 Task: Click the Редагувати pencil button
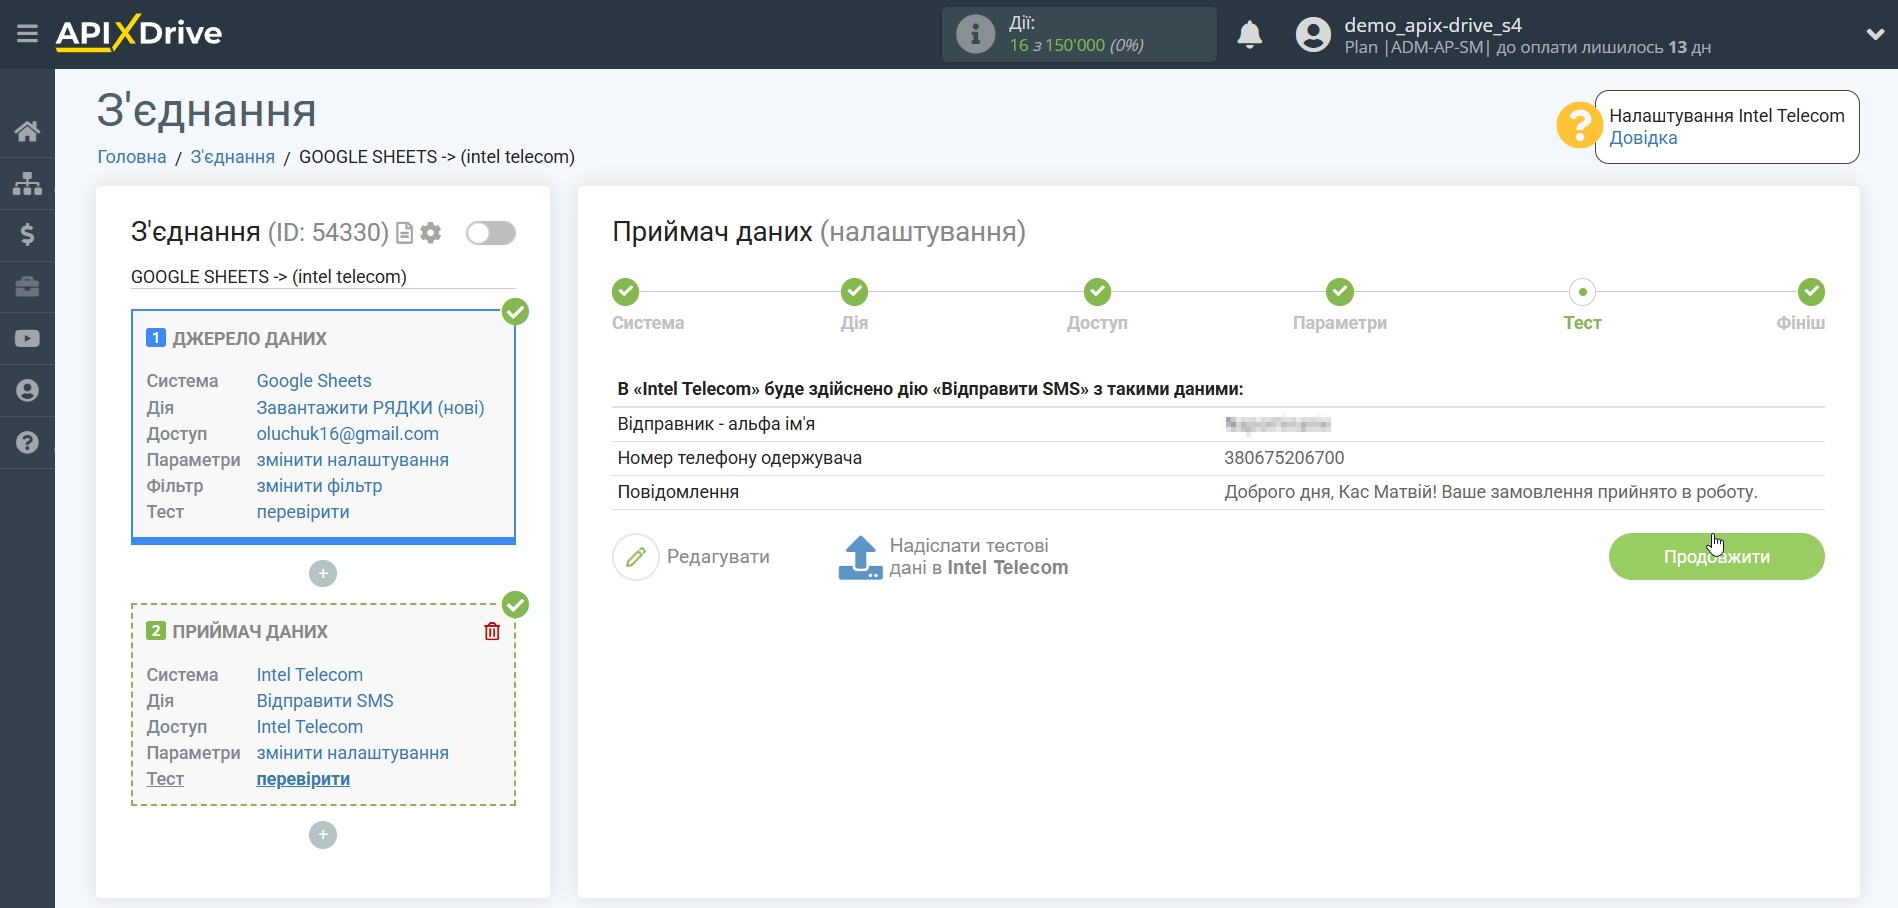point(692,557)
